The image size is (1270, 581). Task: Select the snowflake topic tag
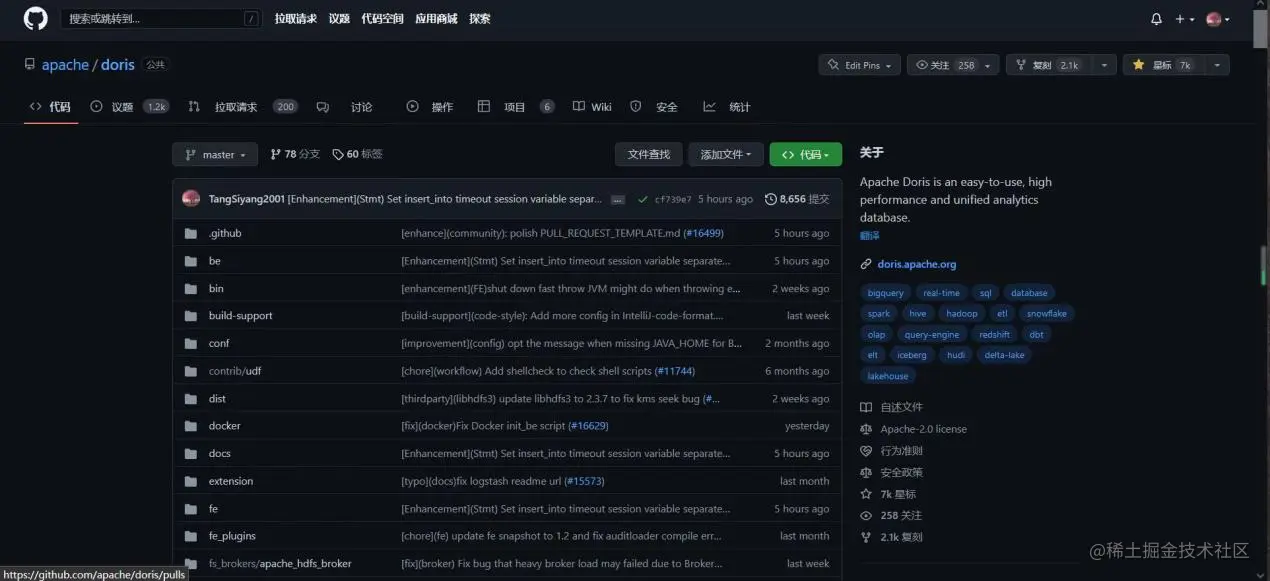[x=1047, y=313]
